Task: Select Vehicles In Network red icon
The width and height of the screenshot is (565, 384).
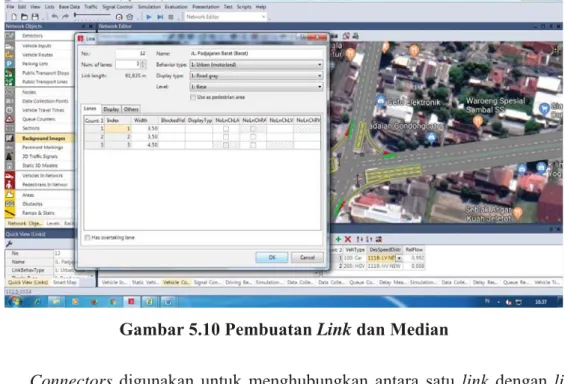Action: 9,176
